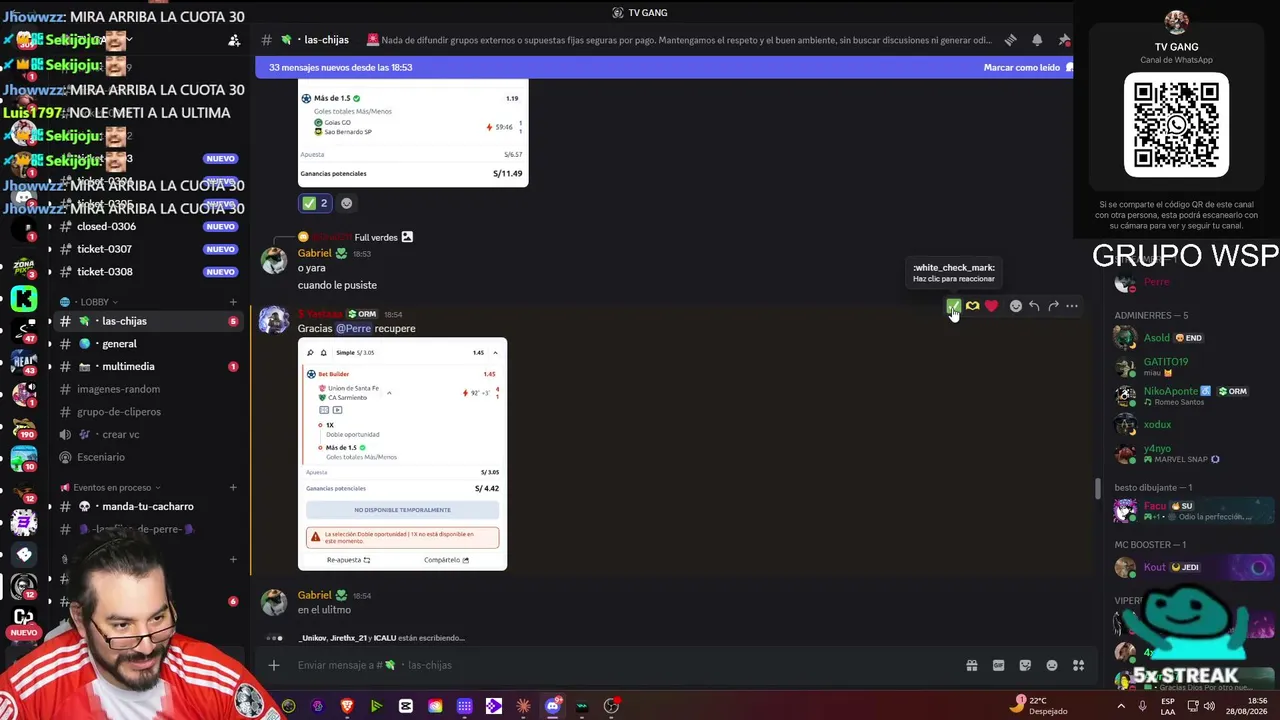Select the las-chijas channel in sidebar

click(150, 321)
